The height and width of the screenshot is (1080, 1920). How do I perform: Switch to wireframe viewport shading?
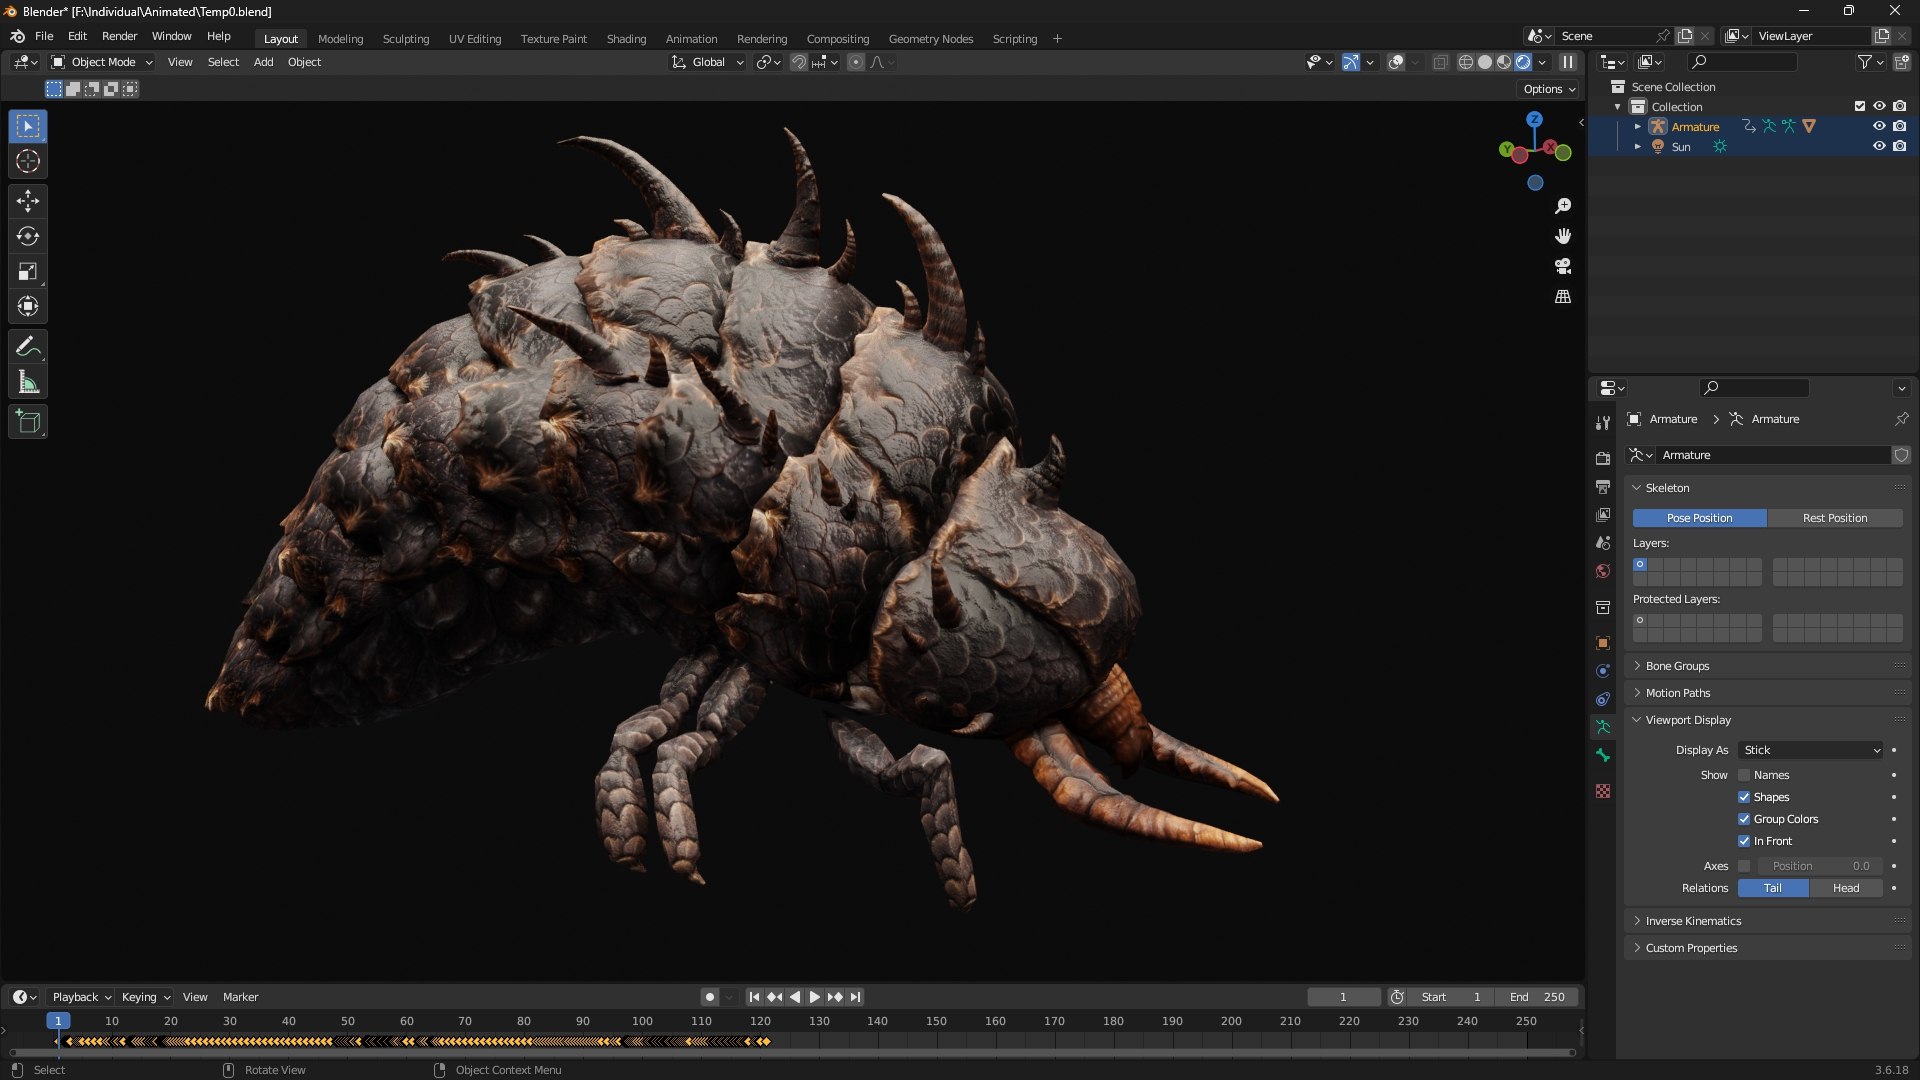[1466, 62]
